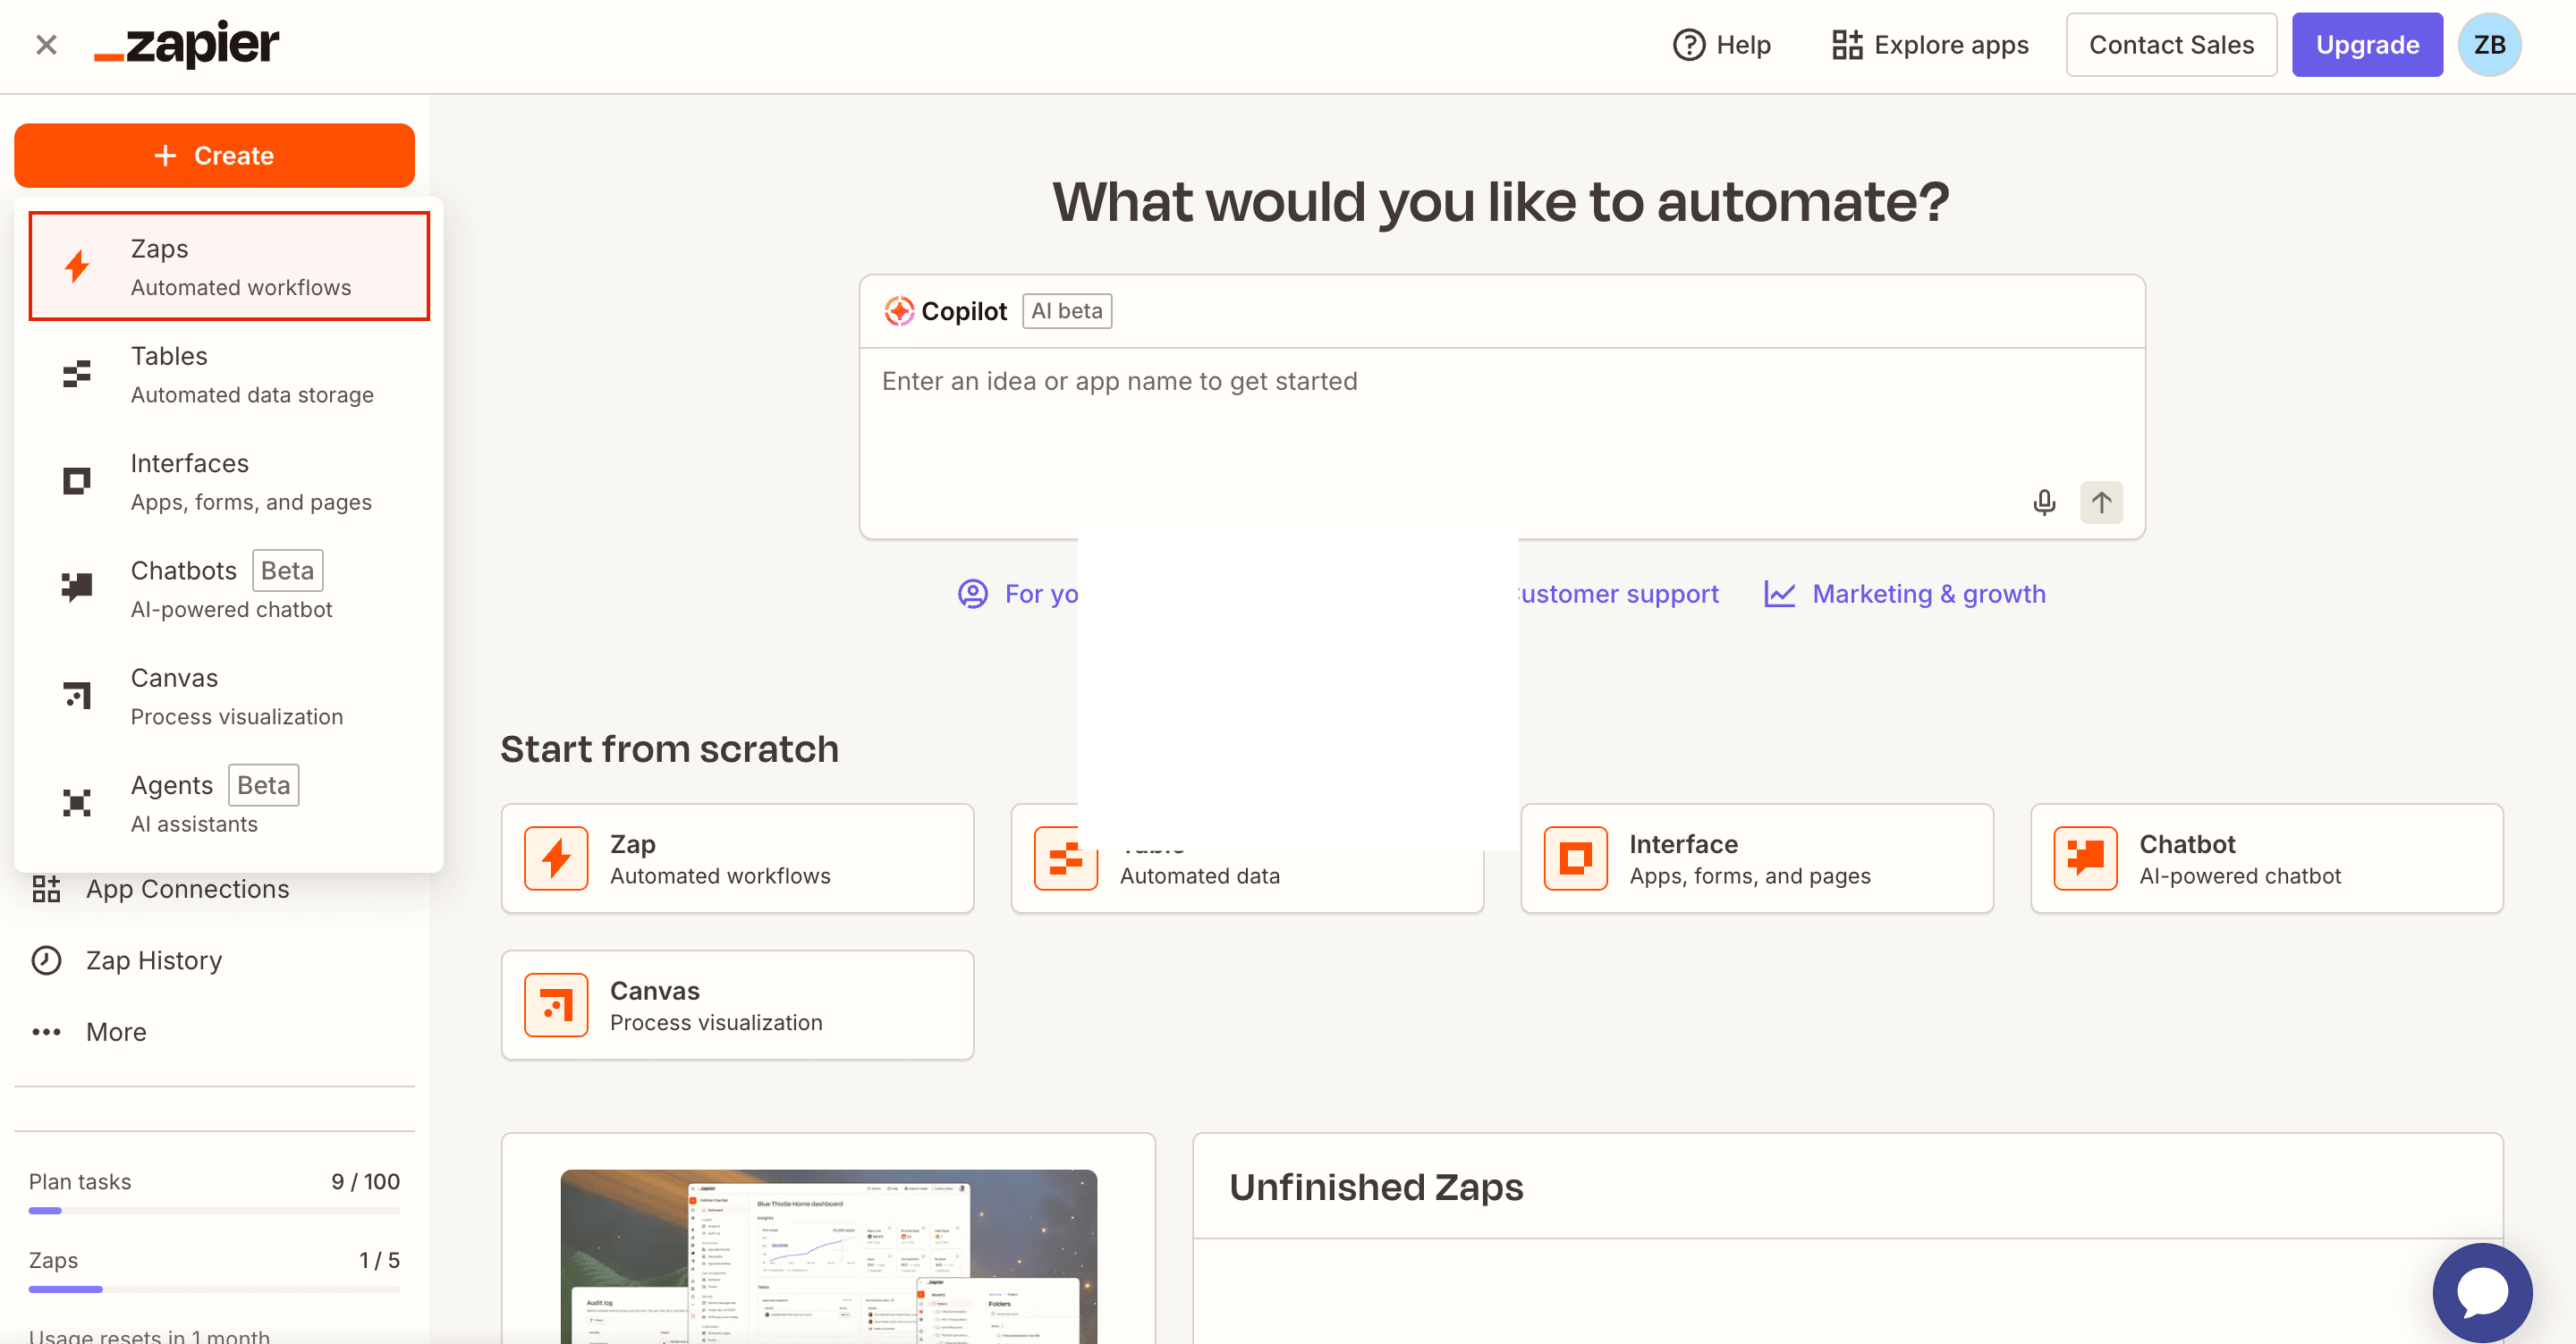Open the Marketing & growth suggestions
2576x1344 pixels.
1928,593
